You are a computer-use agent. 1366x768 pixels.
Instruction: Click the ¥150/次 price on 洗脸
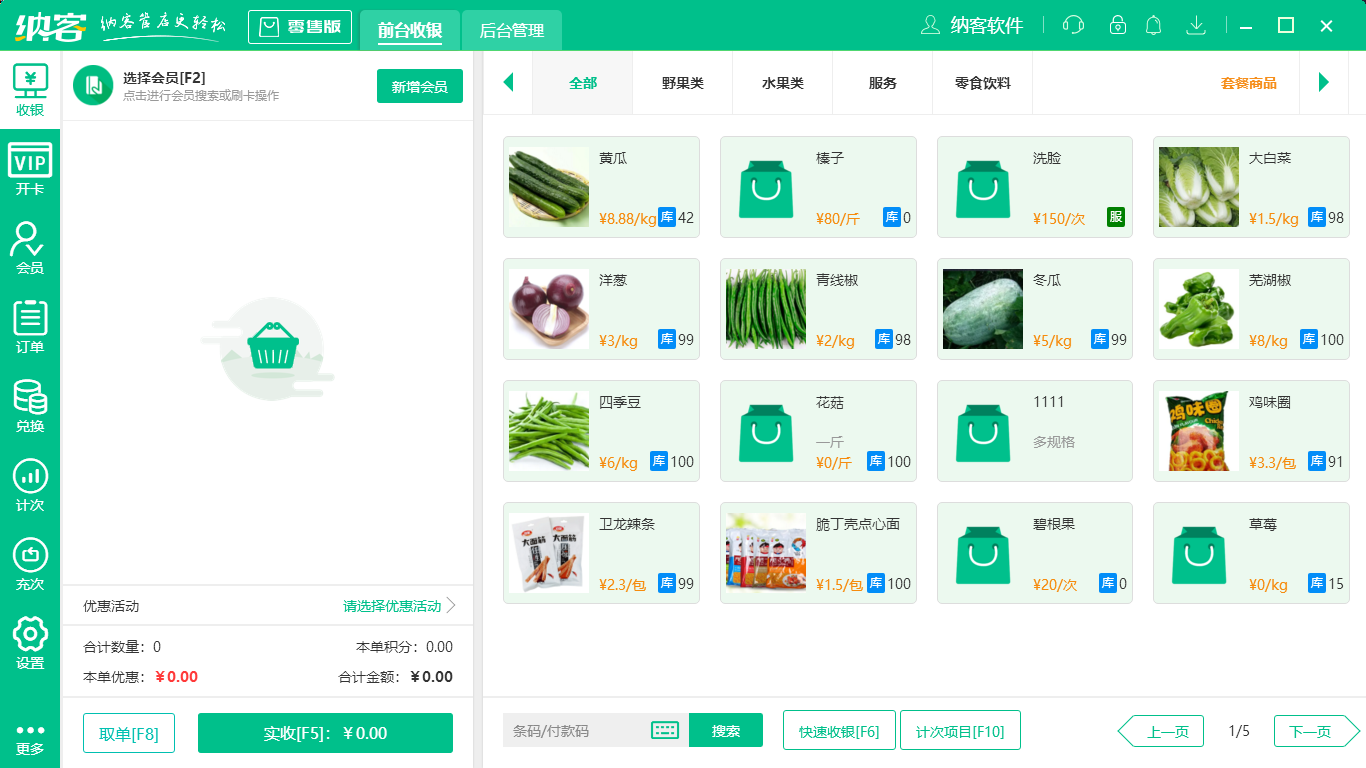pyautogui.click(x=1059, y=219)
